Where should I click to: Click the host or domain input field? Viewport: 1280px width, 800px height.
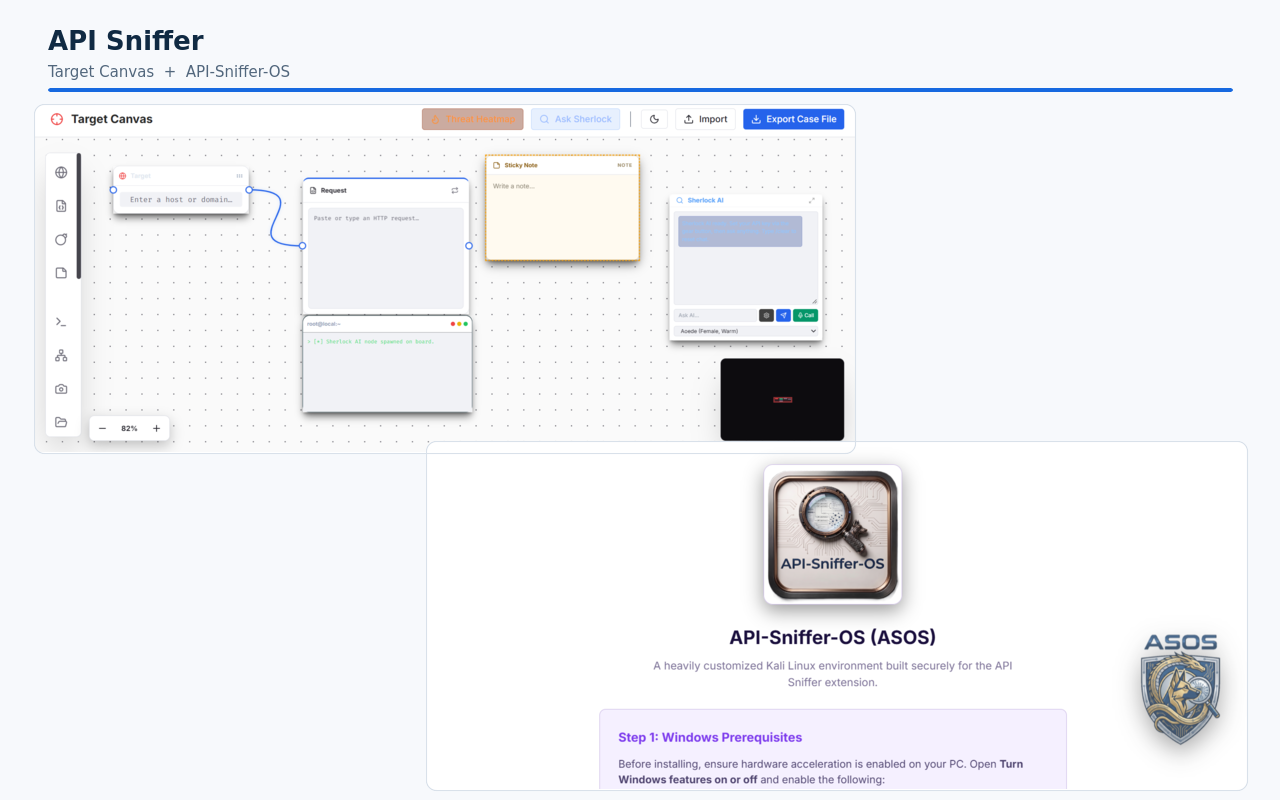click(181, 200)
